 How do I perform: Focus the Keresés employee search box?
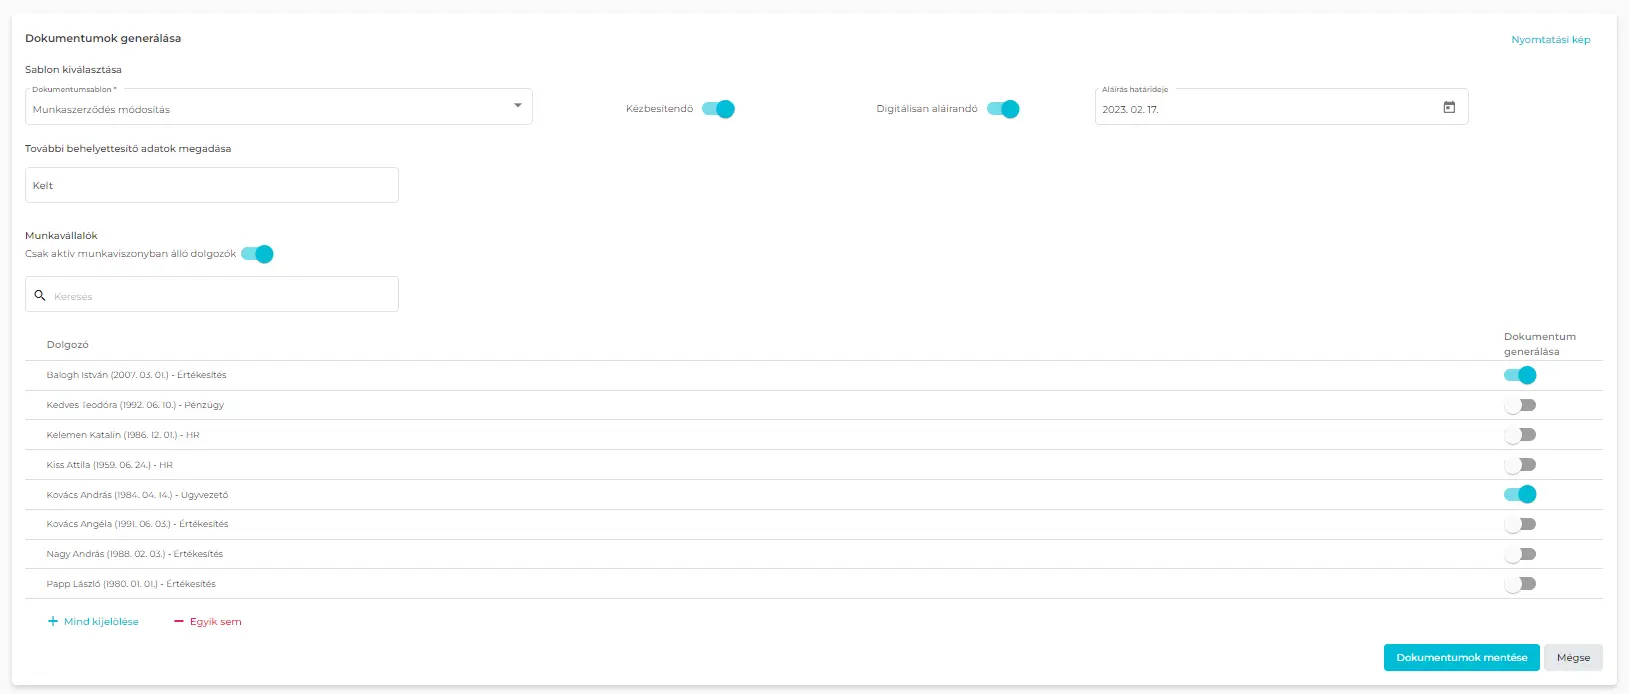(x=222, y=297)
